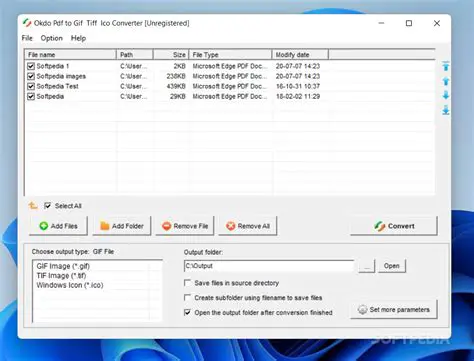This screenshot has width=474, height=361.
Task: Maximize the Okdo converter window
Action: pyautogui.click(x=409, y=23)
